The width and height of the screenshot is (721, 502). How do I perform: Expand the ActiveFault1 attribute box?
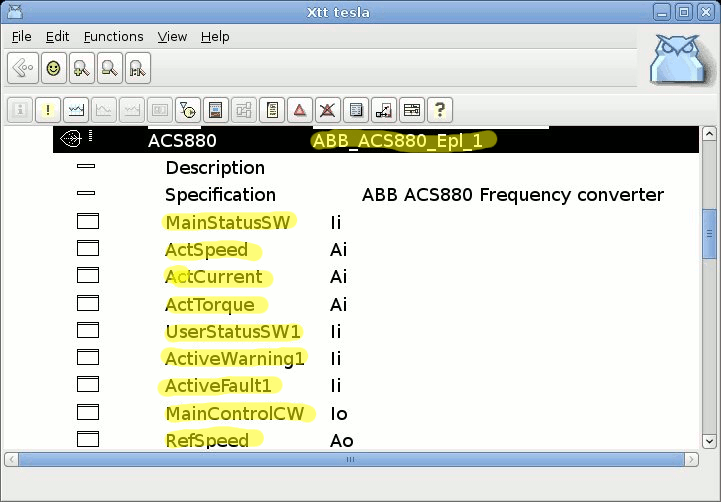pyautogui.click(x=88, y=384)
